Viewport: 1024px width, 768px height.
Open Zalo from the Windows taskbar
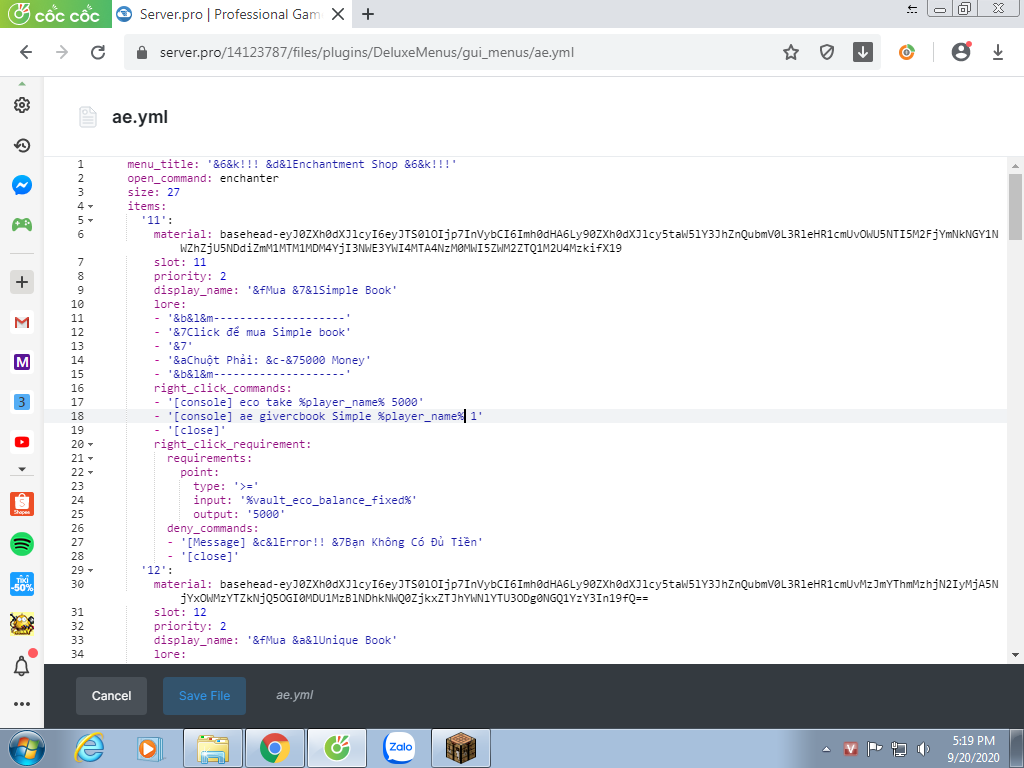click(x=400, y=747)
